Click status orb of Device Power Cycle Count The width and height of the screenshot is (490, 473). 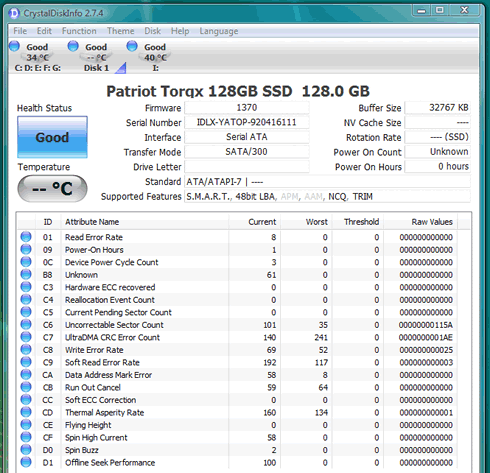26,262
